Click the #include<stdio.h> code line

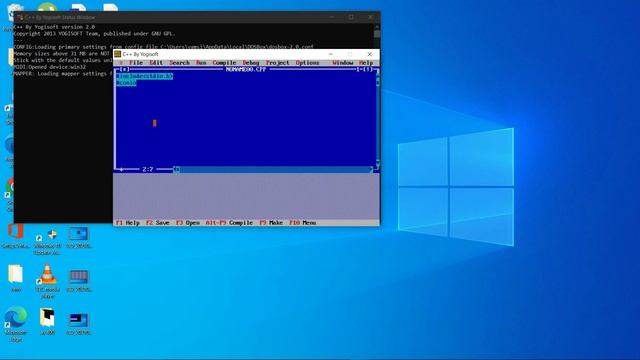tap(144, 76)
